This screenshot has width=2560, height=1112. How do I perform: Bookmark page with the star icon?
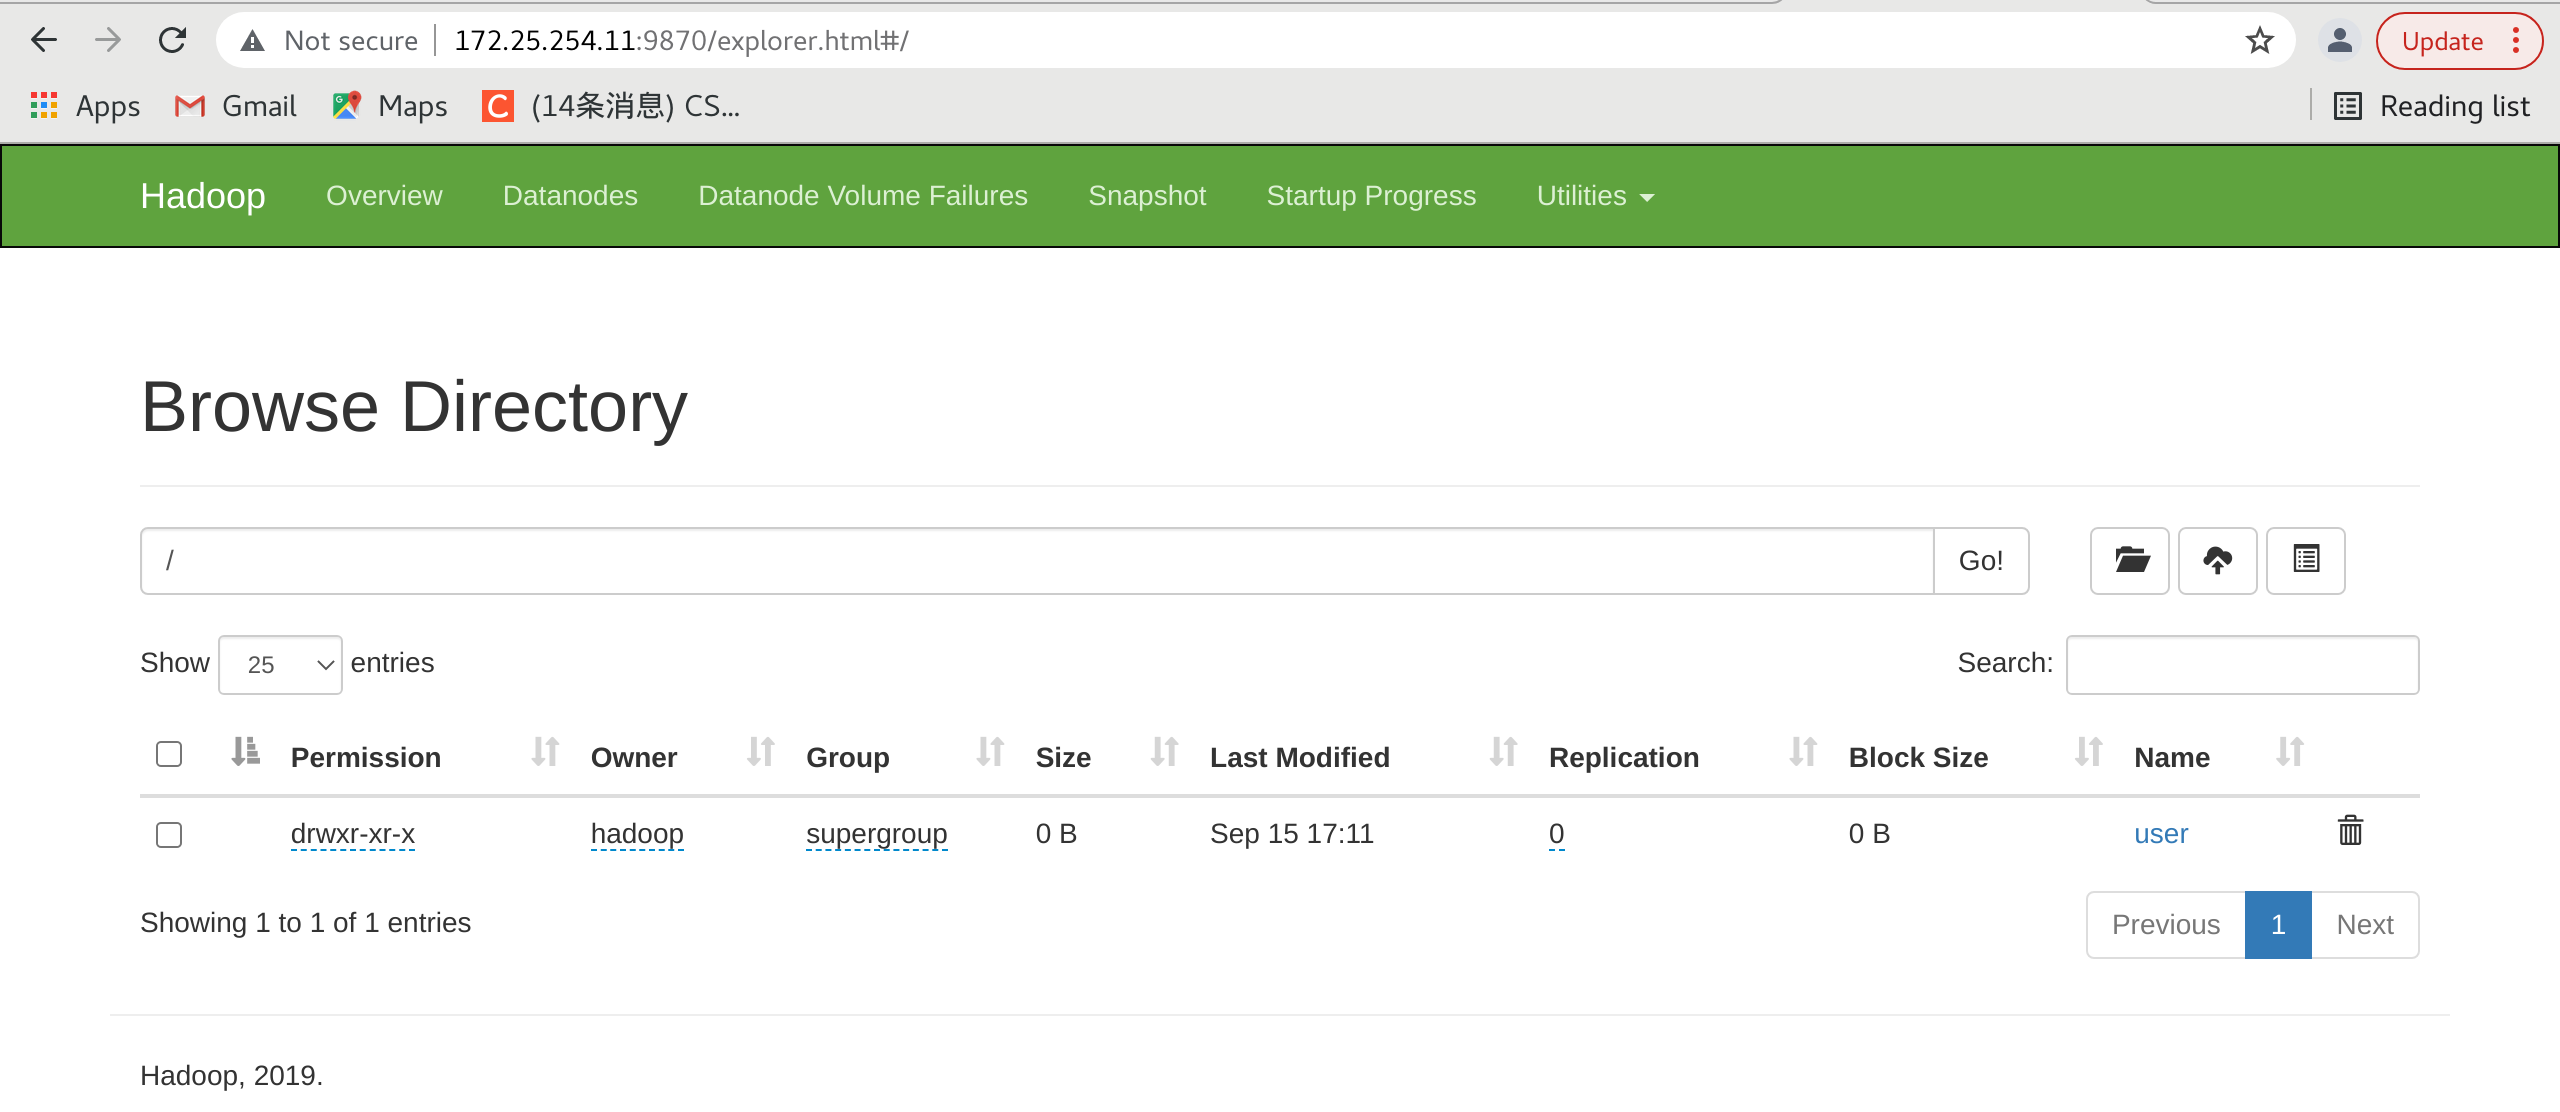click(2259, 41)
